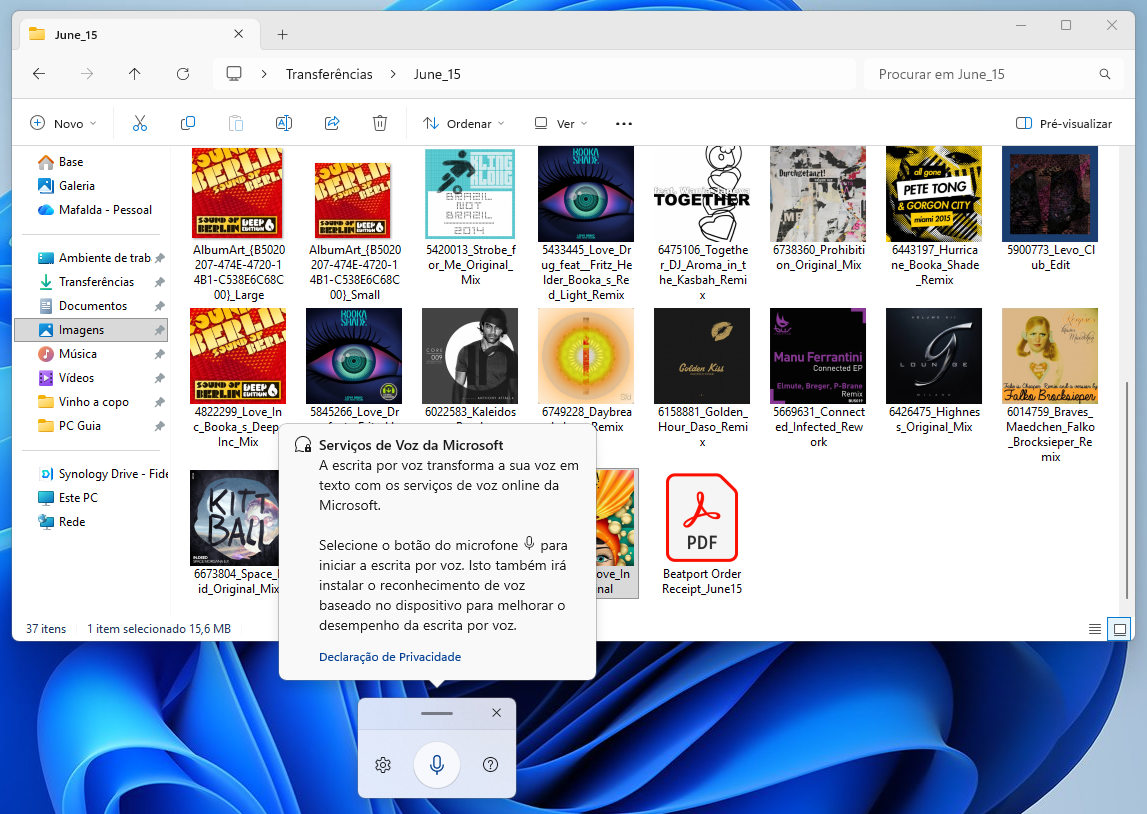Close the voice typing toolbar

pyautogui.click(x=497, y=713)
